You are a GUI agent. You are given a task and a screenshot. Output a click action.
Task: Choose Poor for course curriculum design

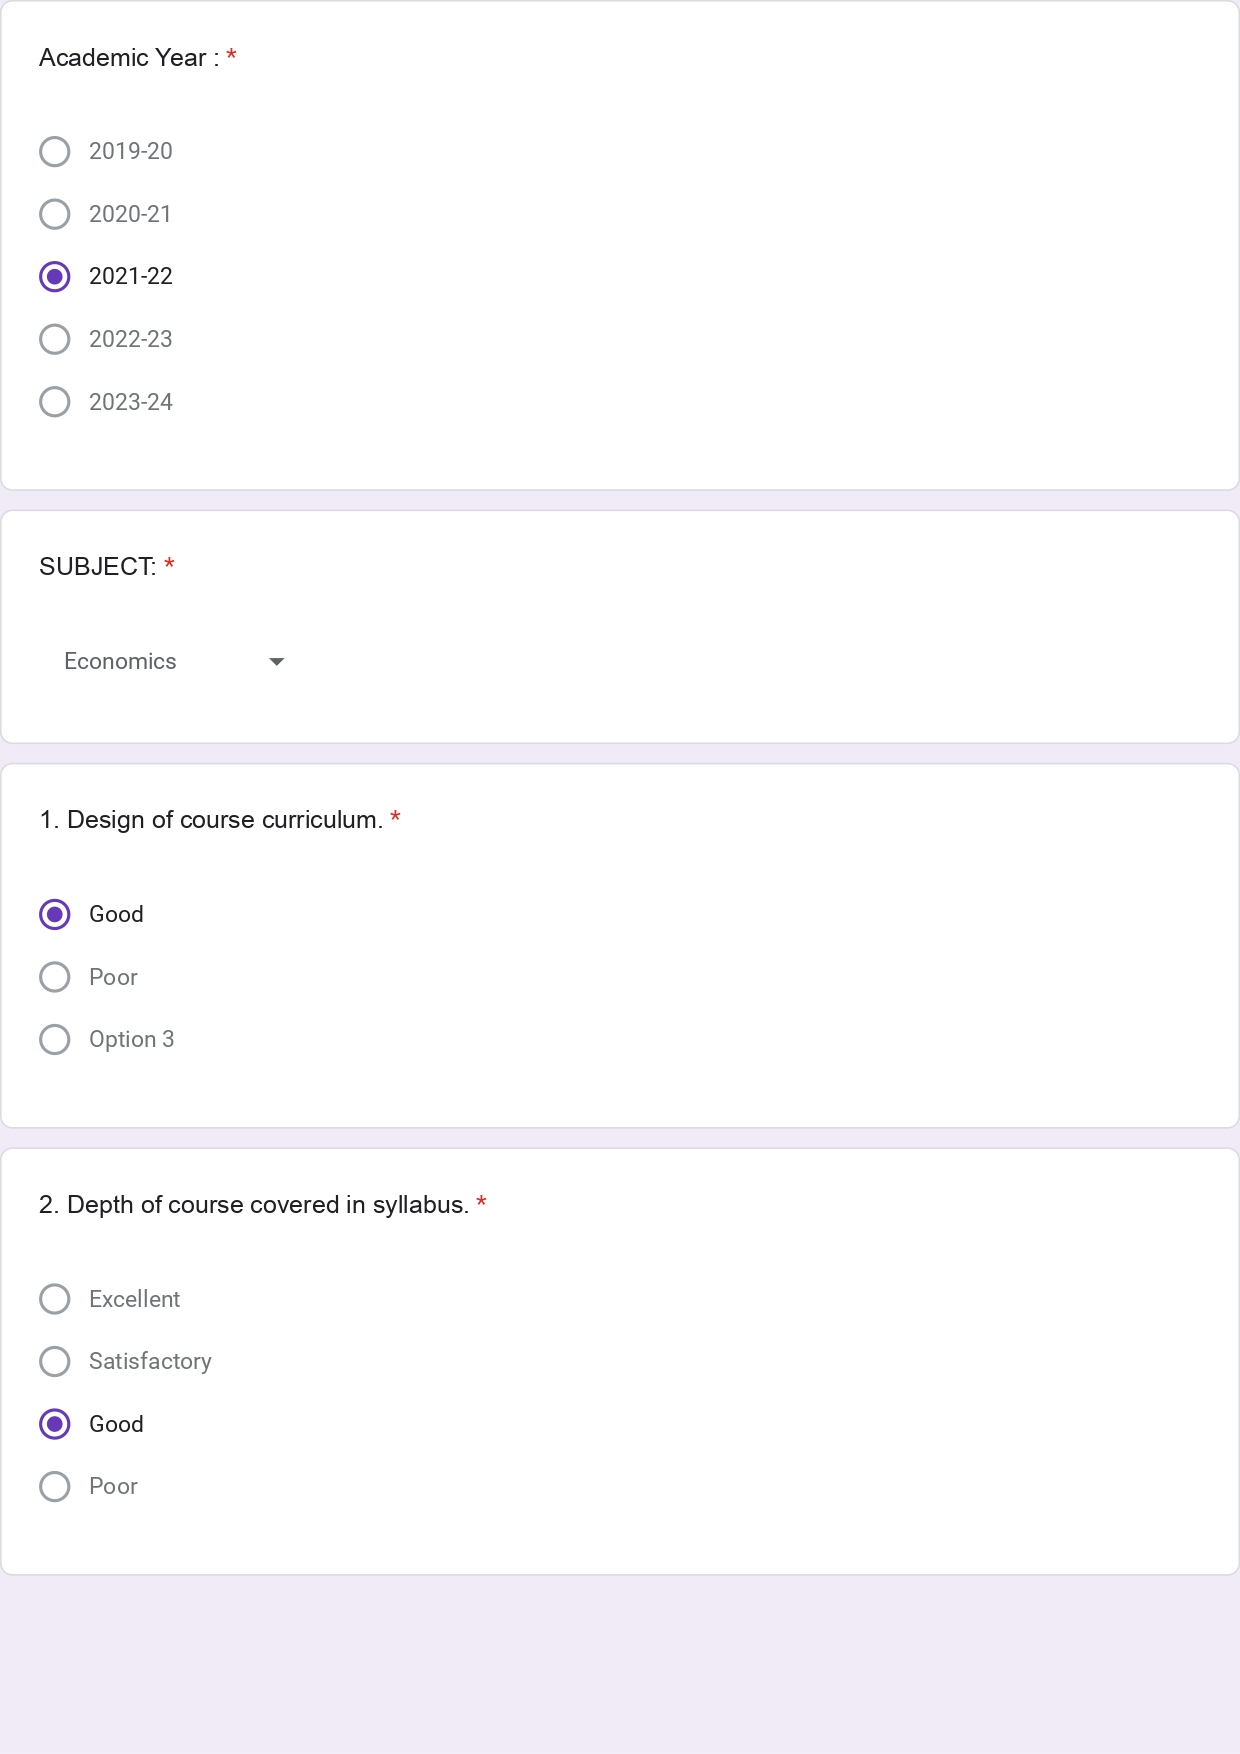pos(55,977)
